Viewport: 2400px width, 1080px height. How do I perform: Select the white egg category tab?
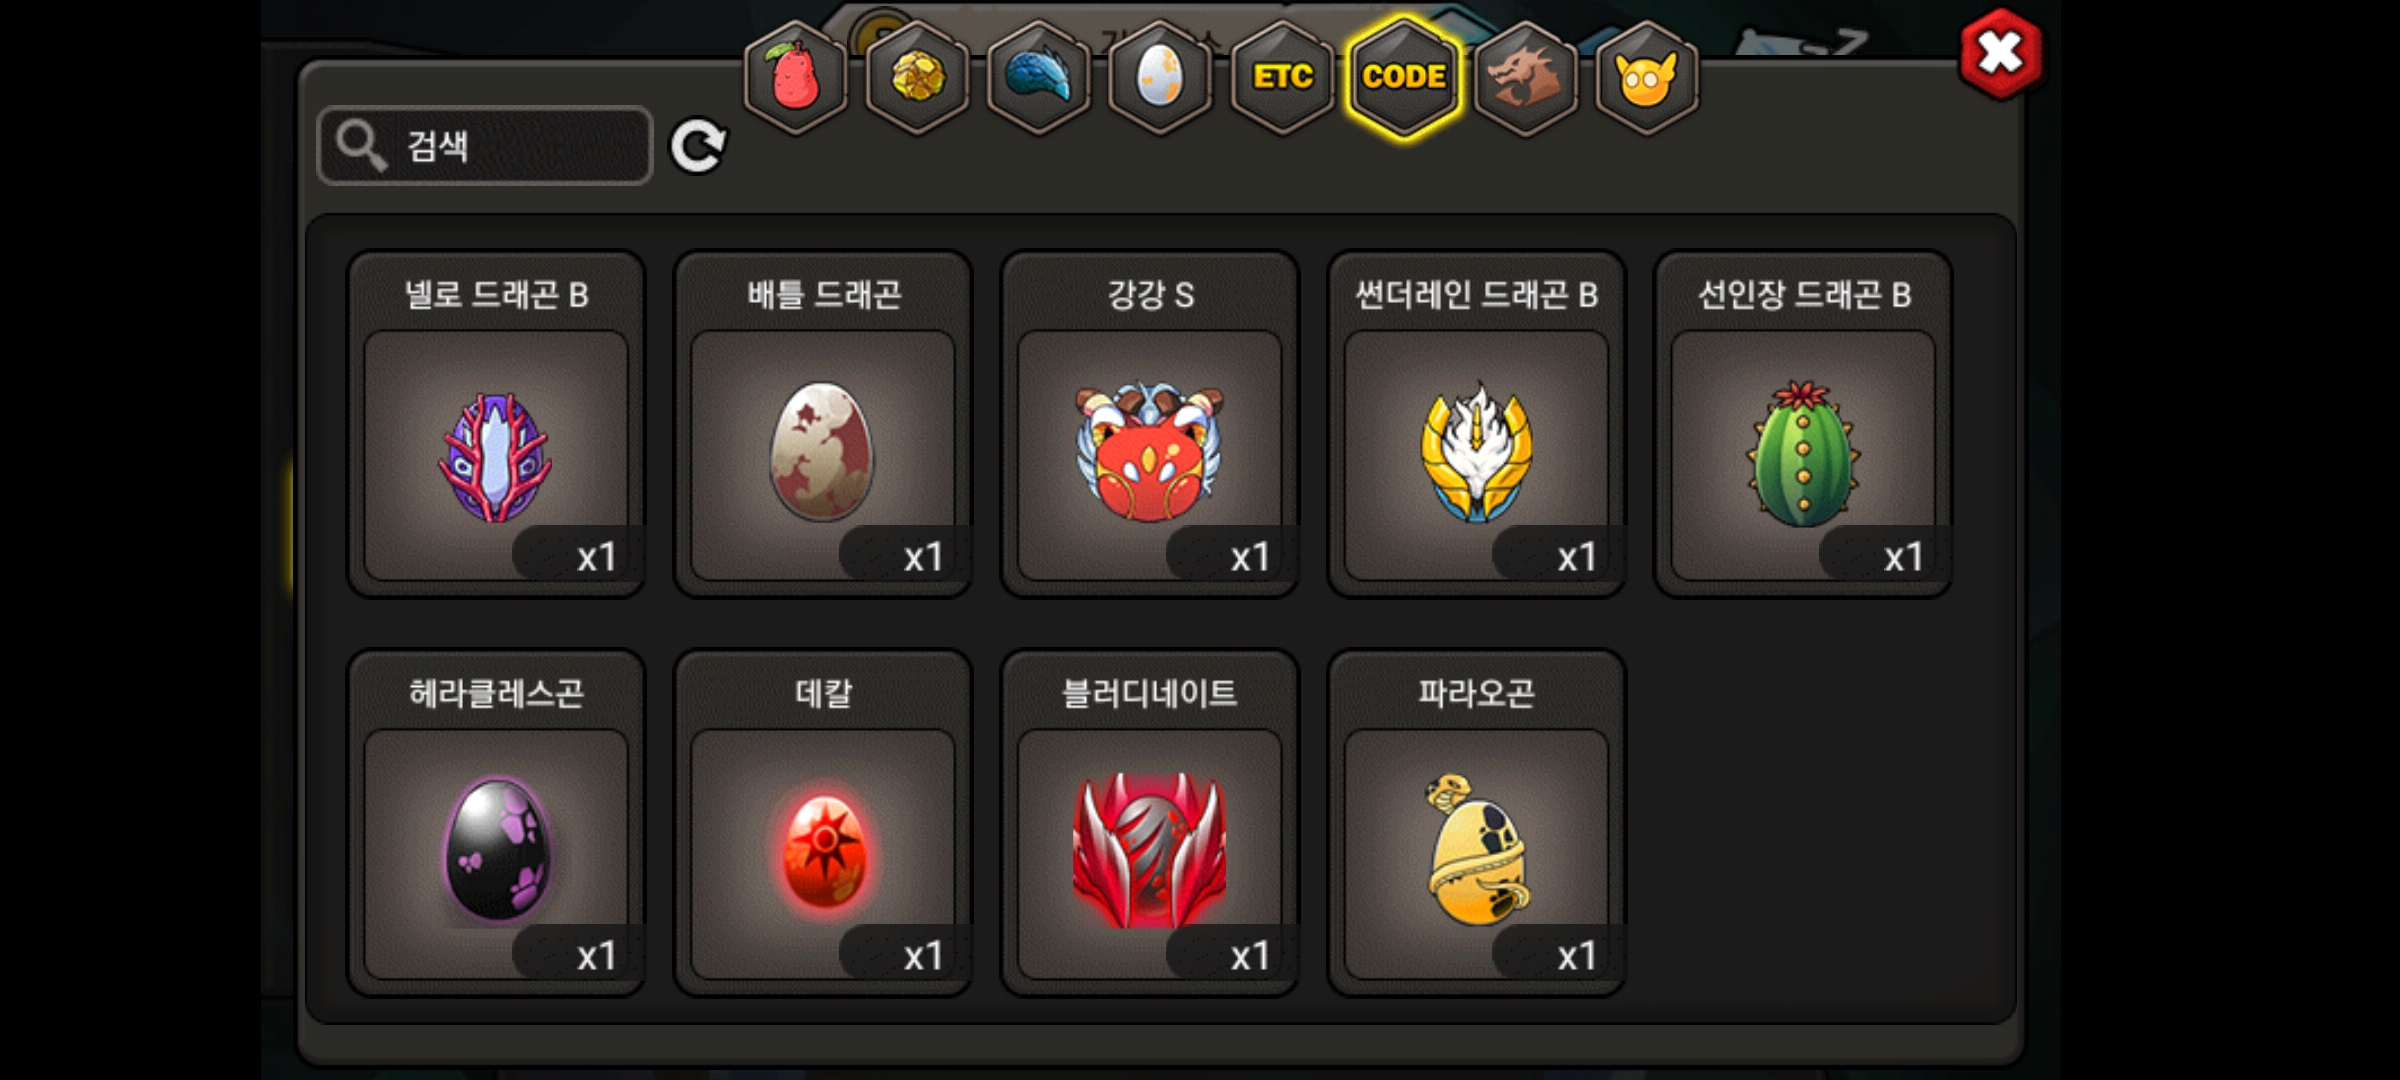pos(1161,77)
